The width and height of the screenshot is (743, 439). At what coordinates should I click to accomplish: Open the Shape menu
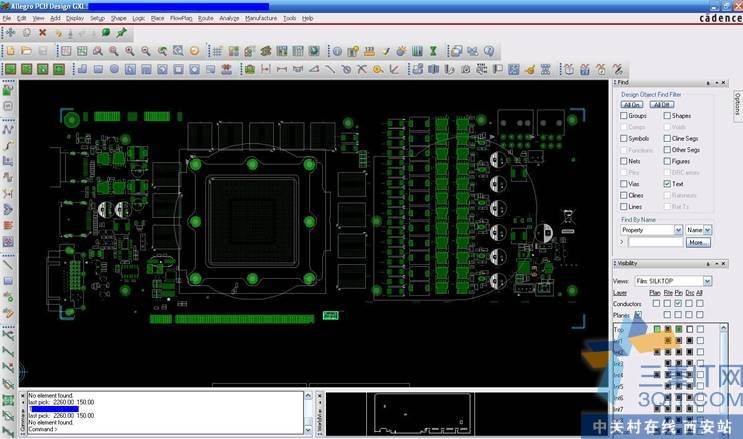point(118,18)
